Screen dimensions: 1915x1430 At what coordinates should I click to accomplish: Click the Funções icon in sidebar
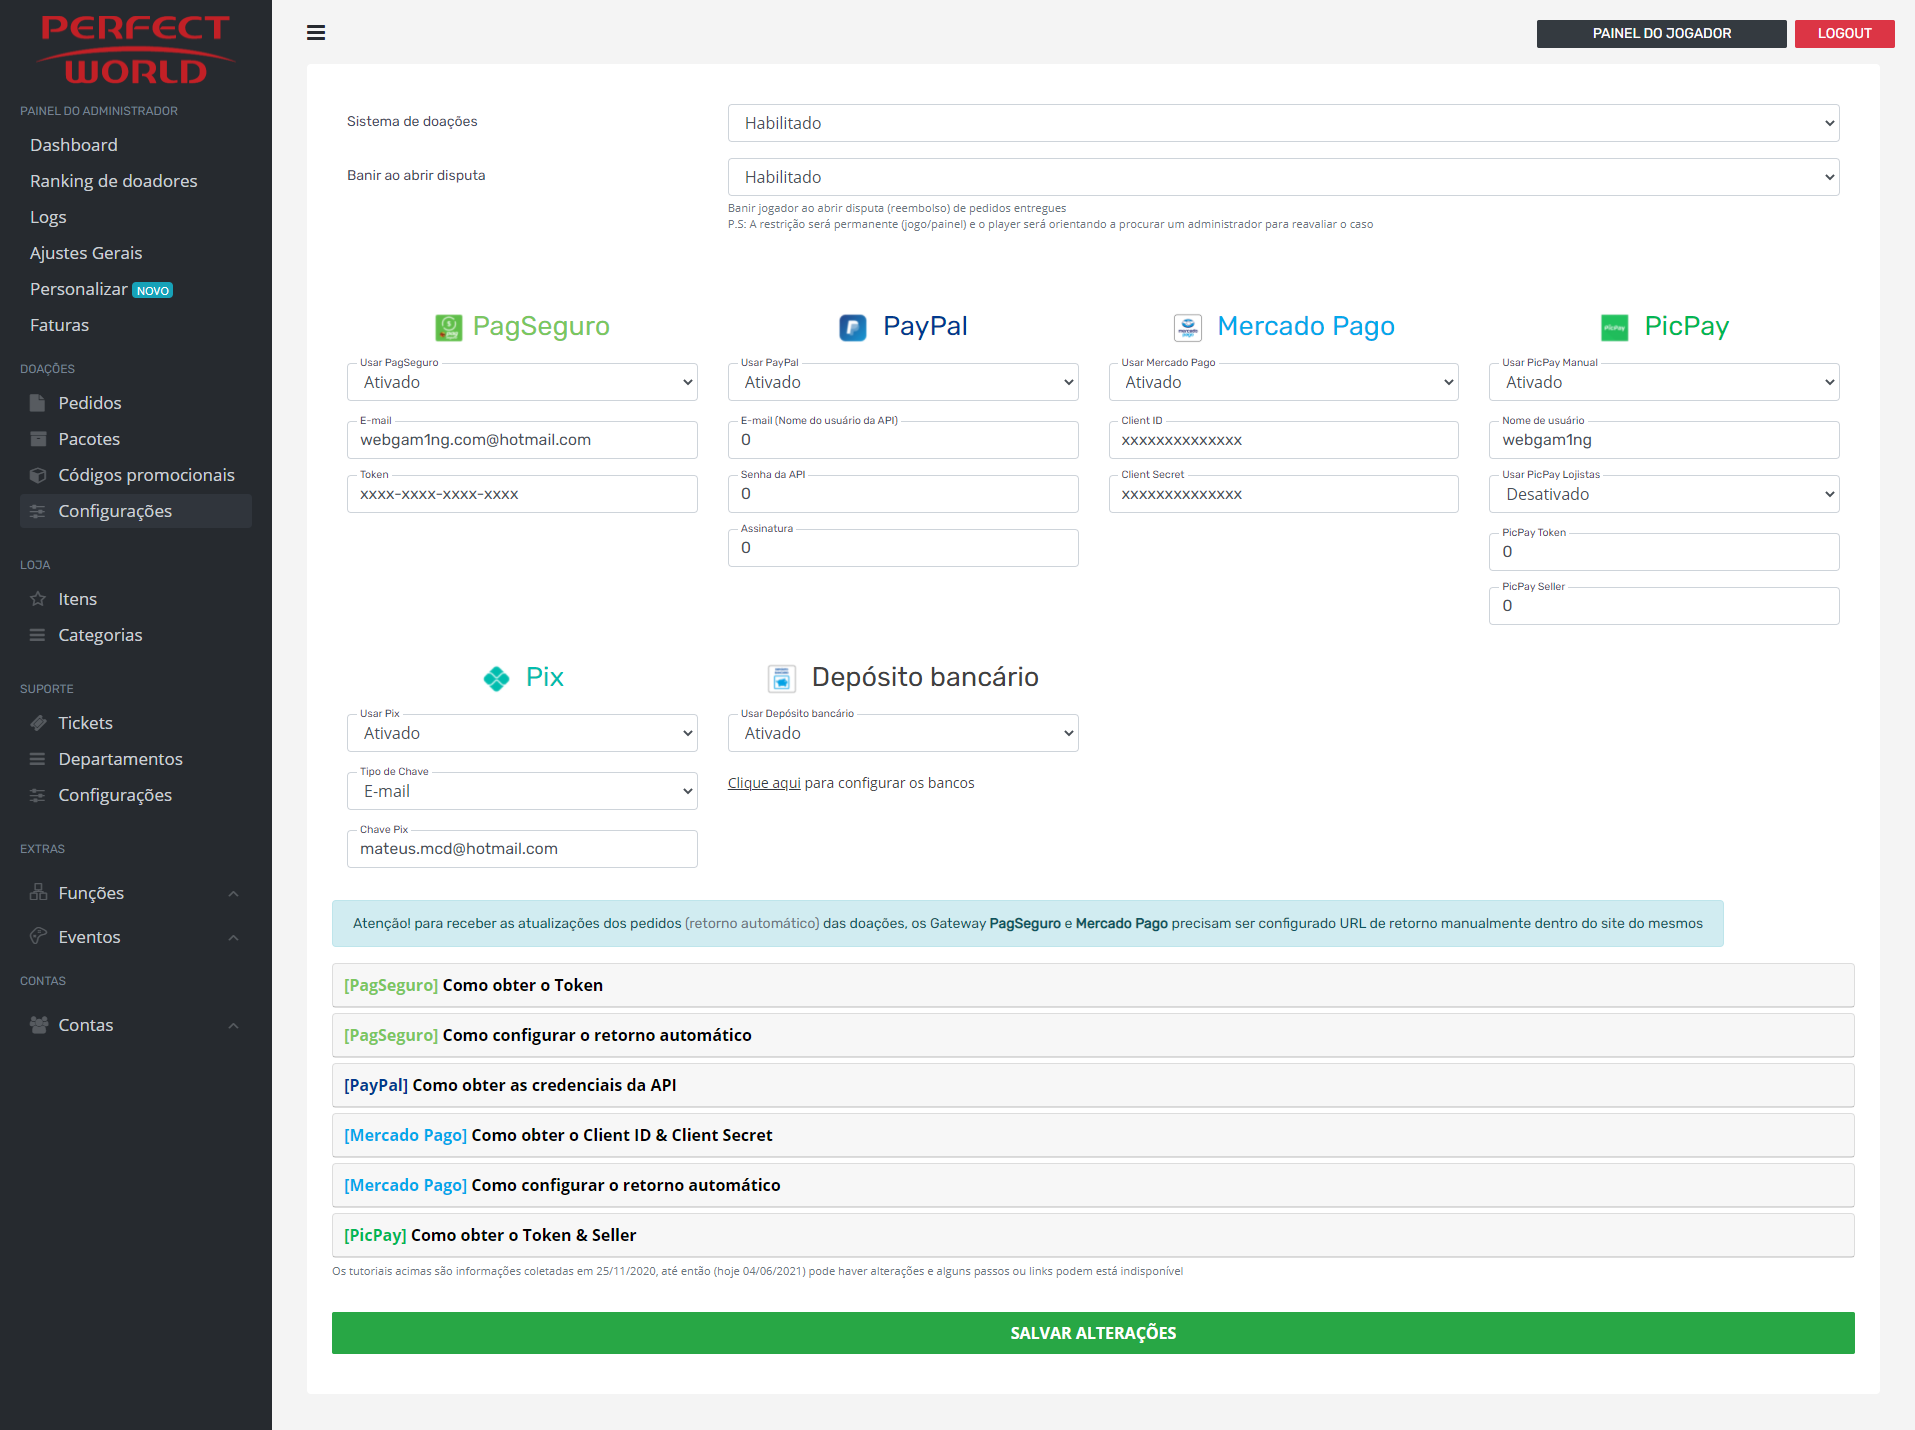[38, 892]
